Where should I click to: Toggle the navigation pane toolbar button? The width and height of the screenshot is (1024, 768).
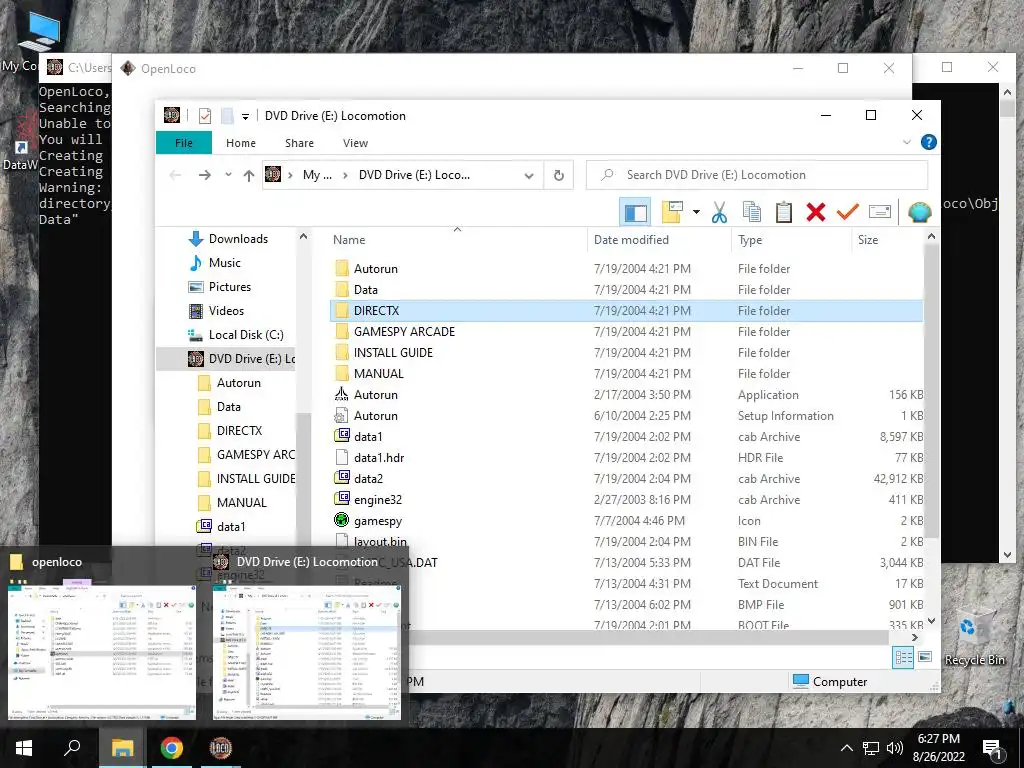tap(635, 212)
